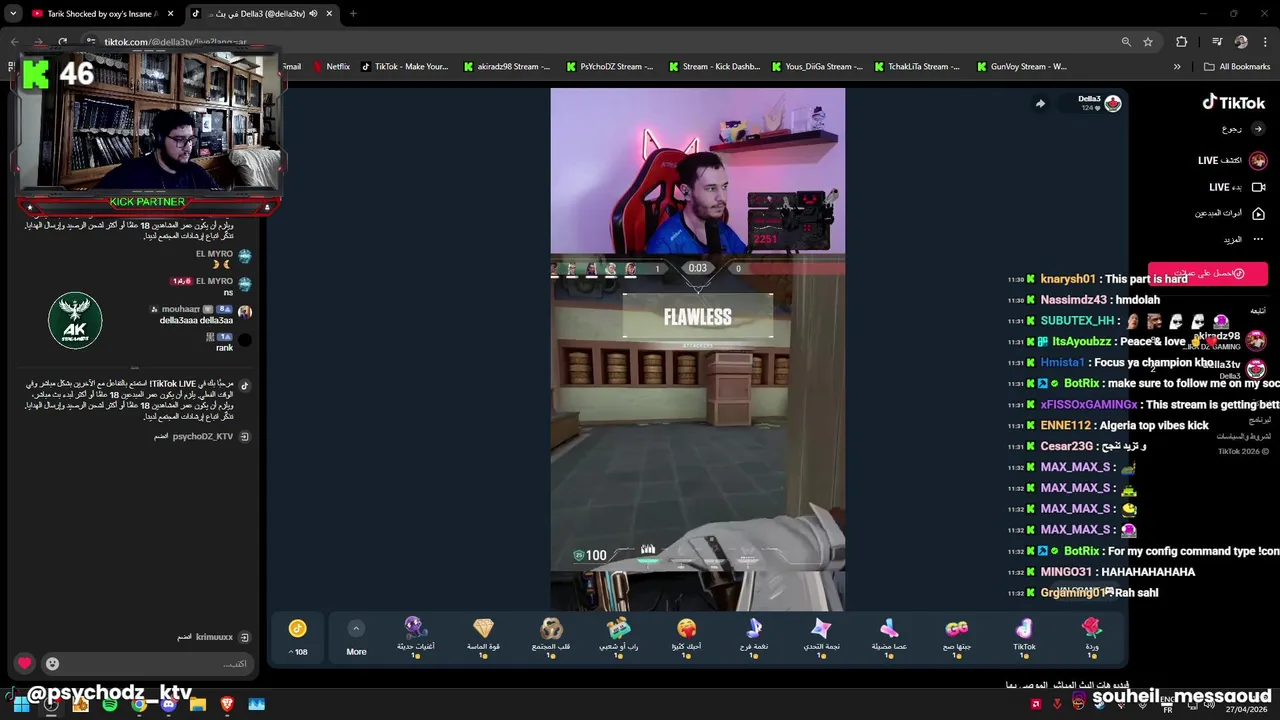Click username ENNE112 in chat
1280x720 pixels.
pos(1065,425)
